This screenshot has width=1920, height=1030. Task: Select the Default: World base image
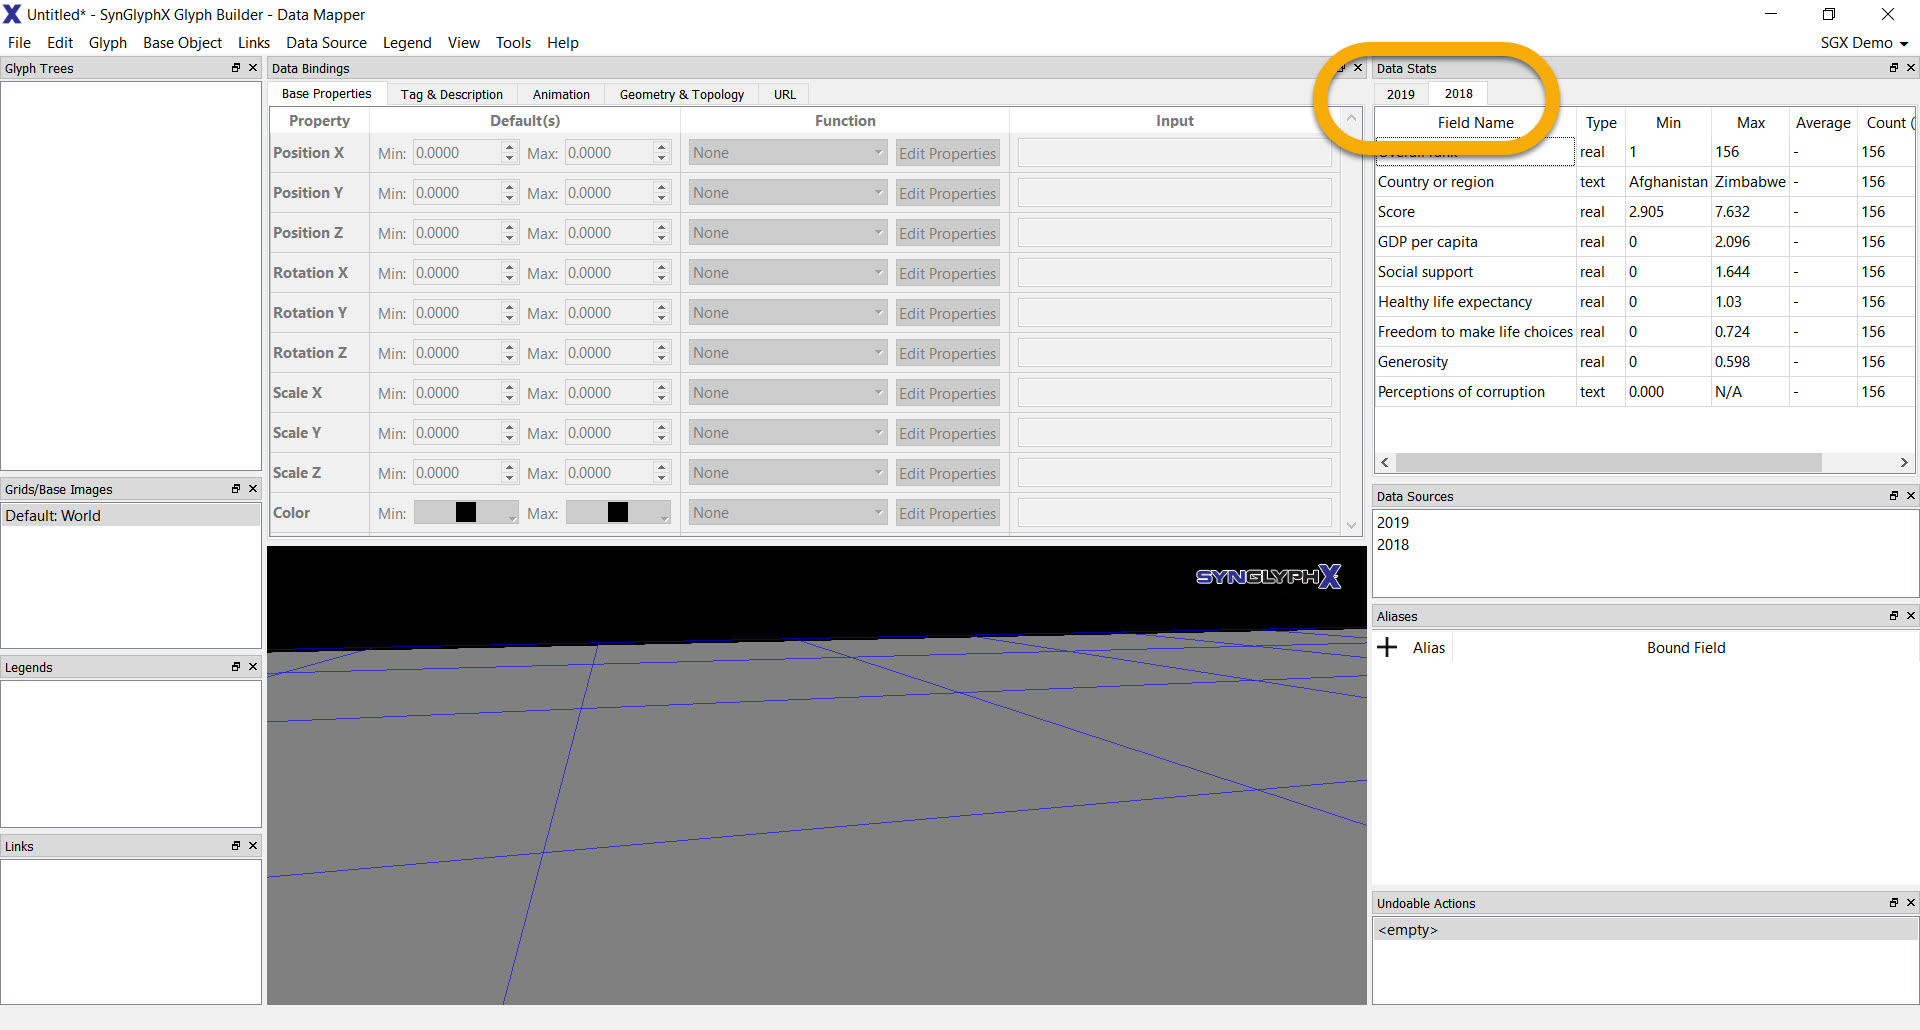click(131, 516)
